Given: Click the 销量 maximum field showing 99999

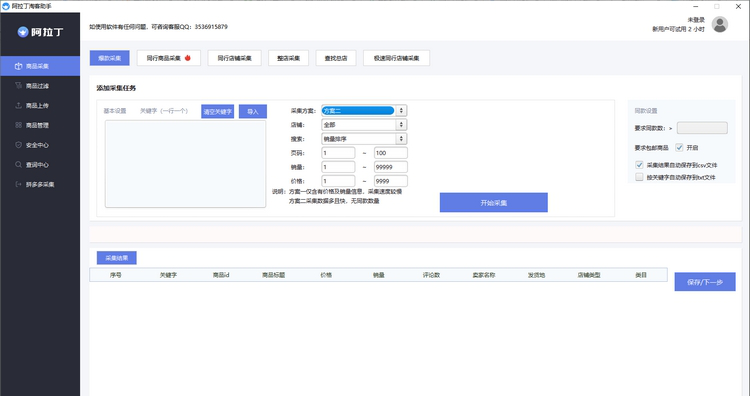Looking at the screenshot, I should (391, 167).
